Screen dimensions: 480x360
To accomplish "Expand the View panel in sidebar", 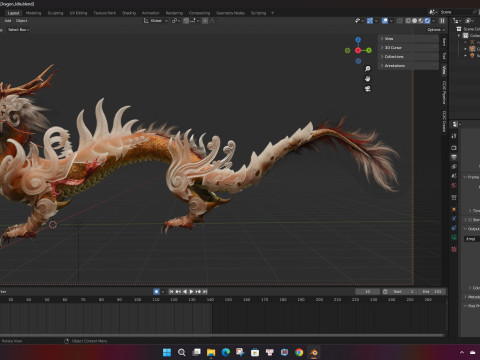I will 409,39.
